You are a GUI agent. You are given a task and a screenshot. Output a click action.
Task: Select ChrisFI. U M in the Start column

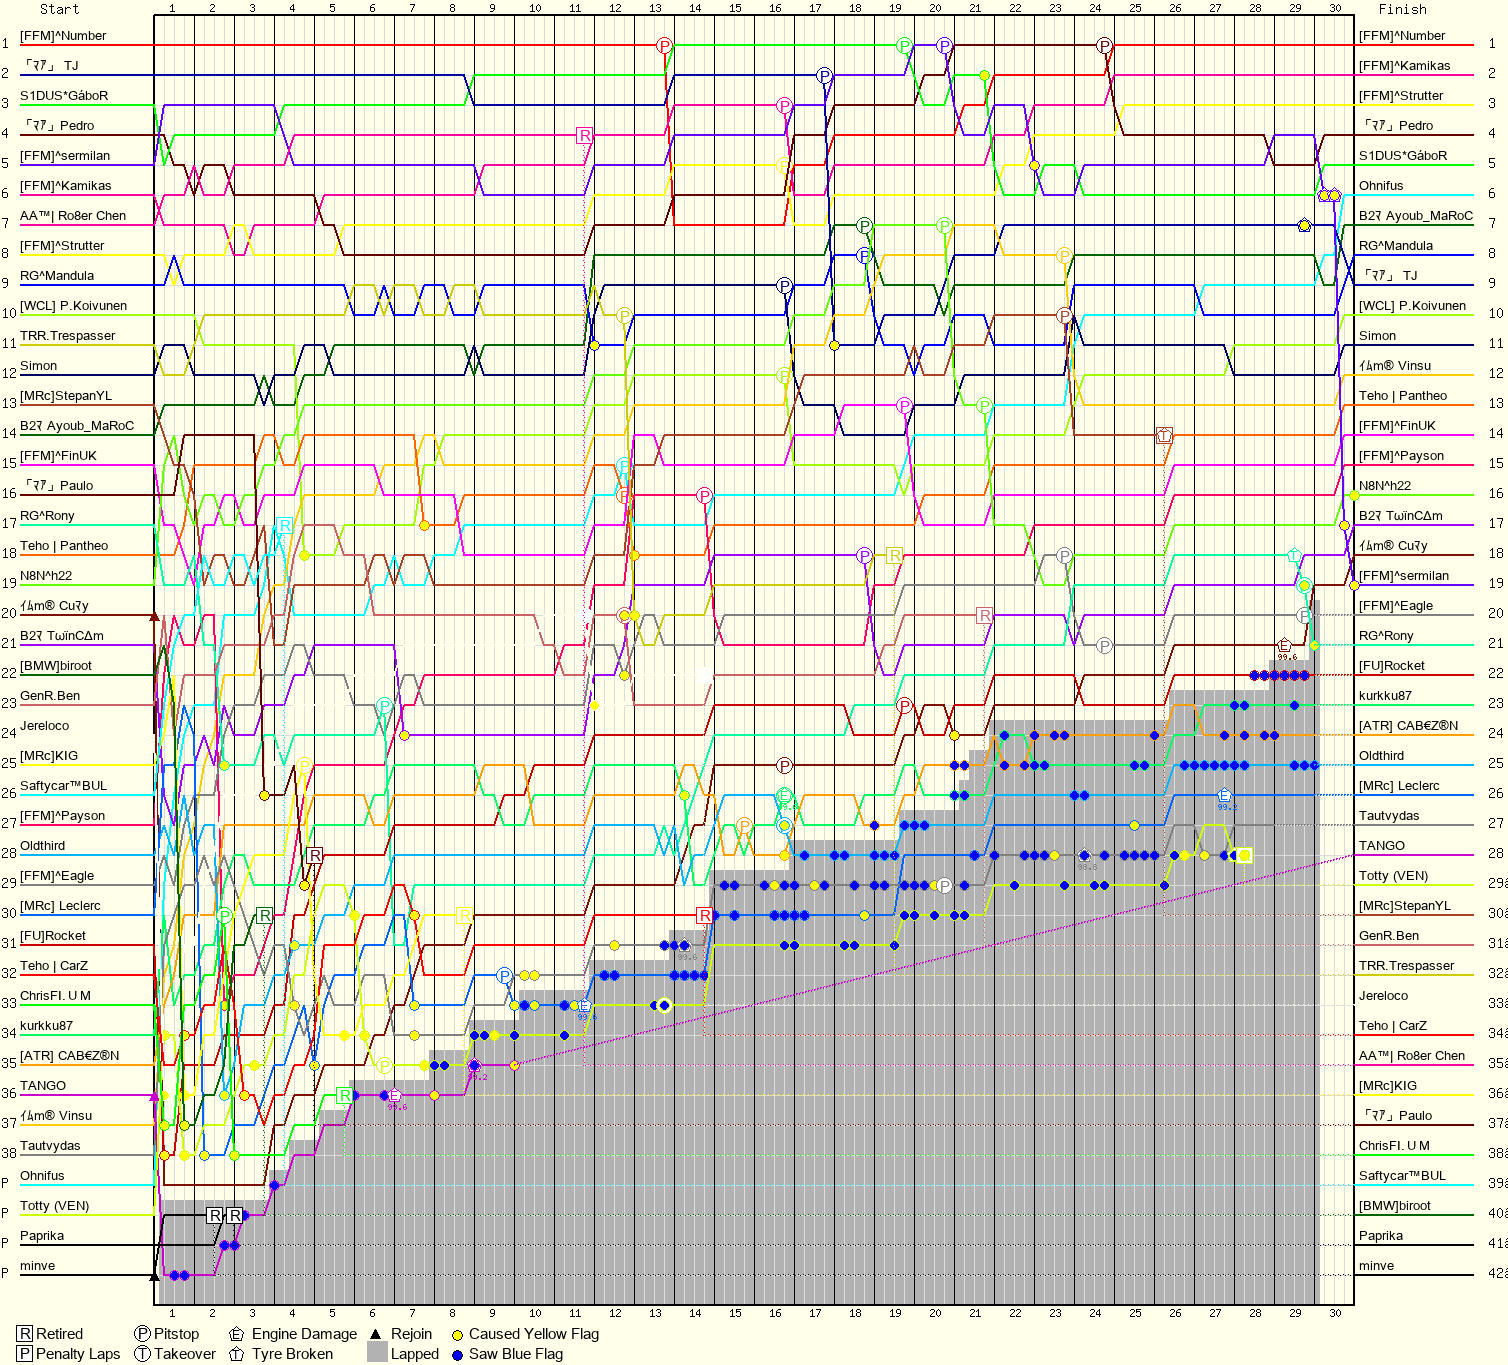tap(55, 996)
